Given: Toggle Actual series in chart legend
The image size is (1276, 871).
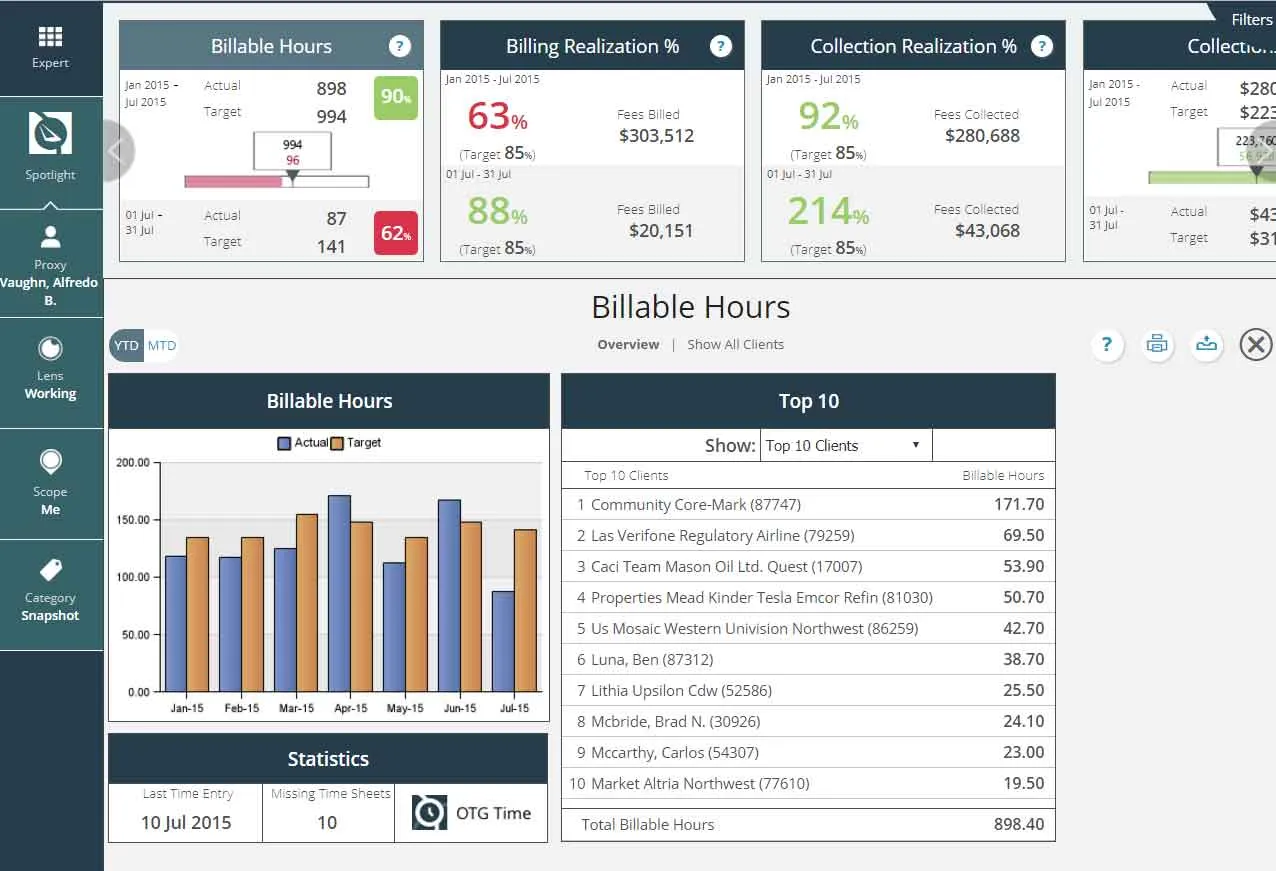Looking at the screenshot, I should tap(284, 443).
